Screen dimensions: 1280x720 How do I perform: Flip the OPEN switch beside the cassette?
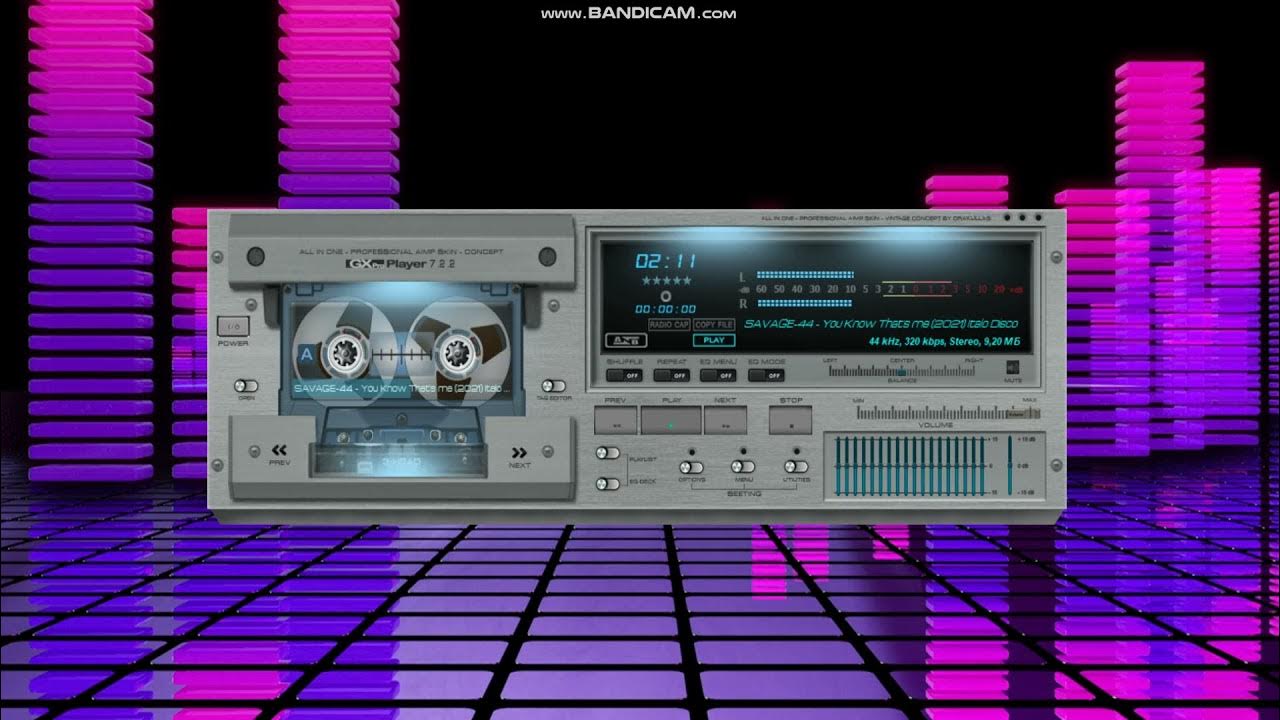pos(246,386)
